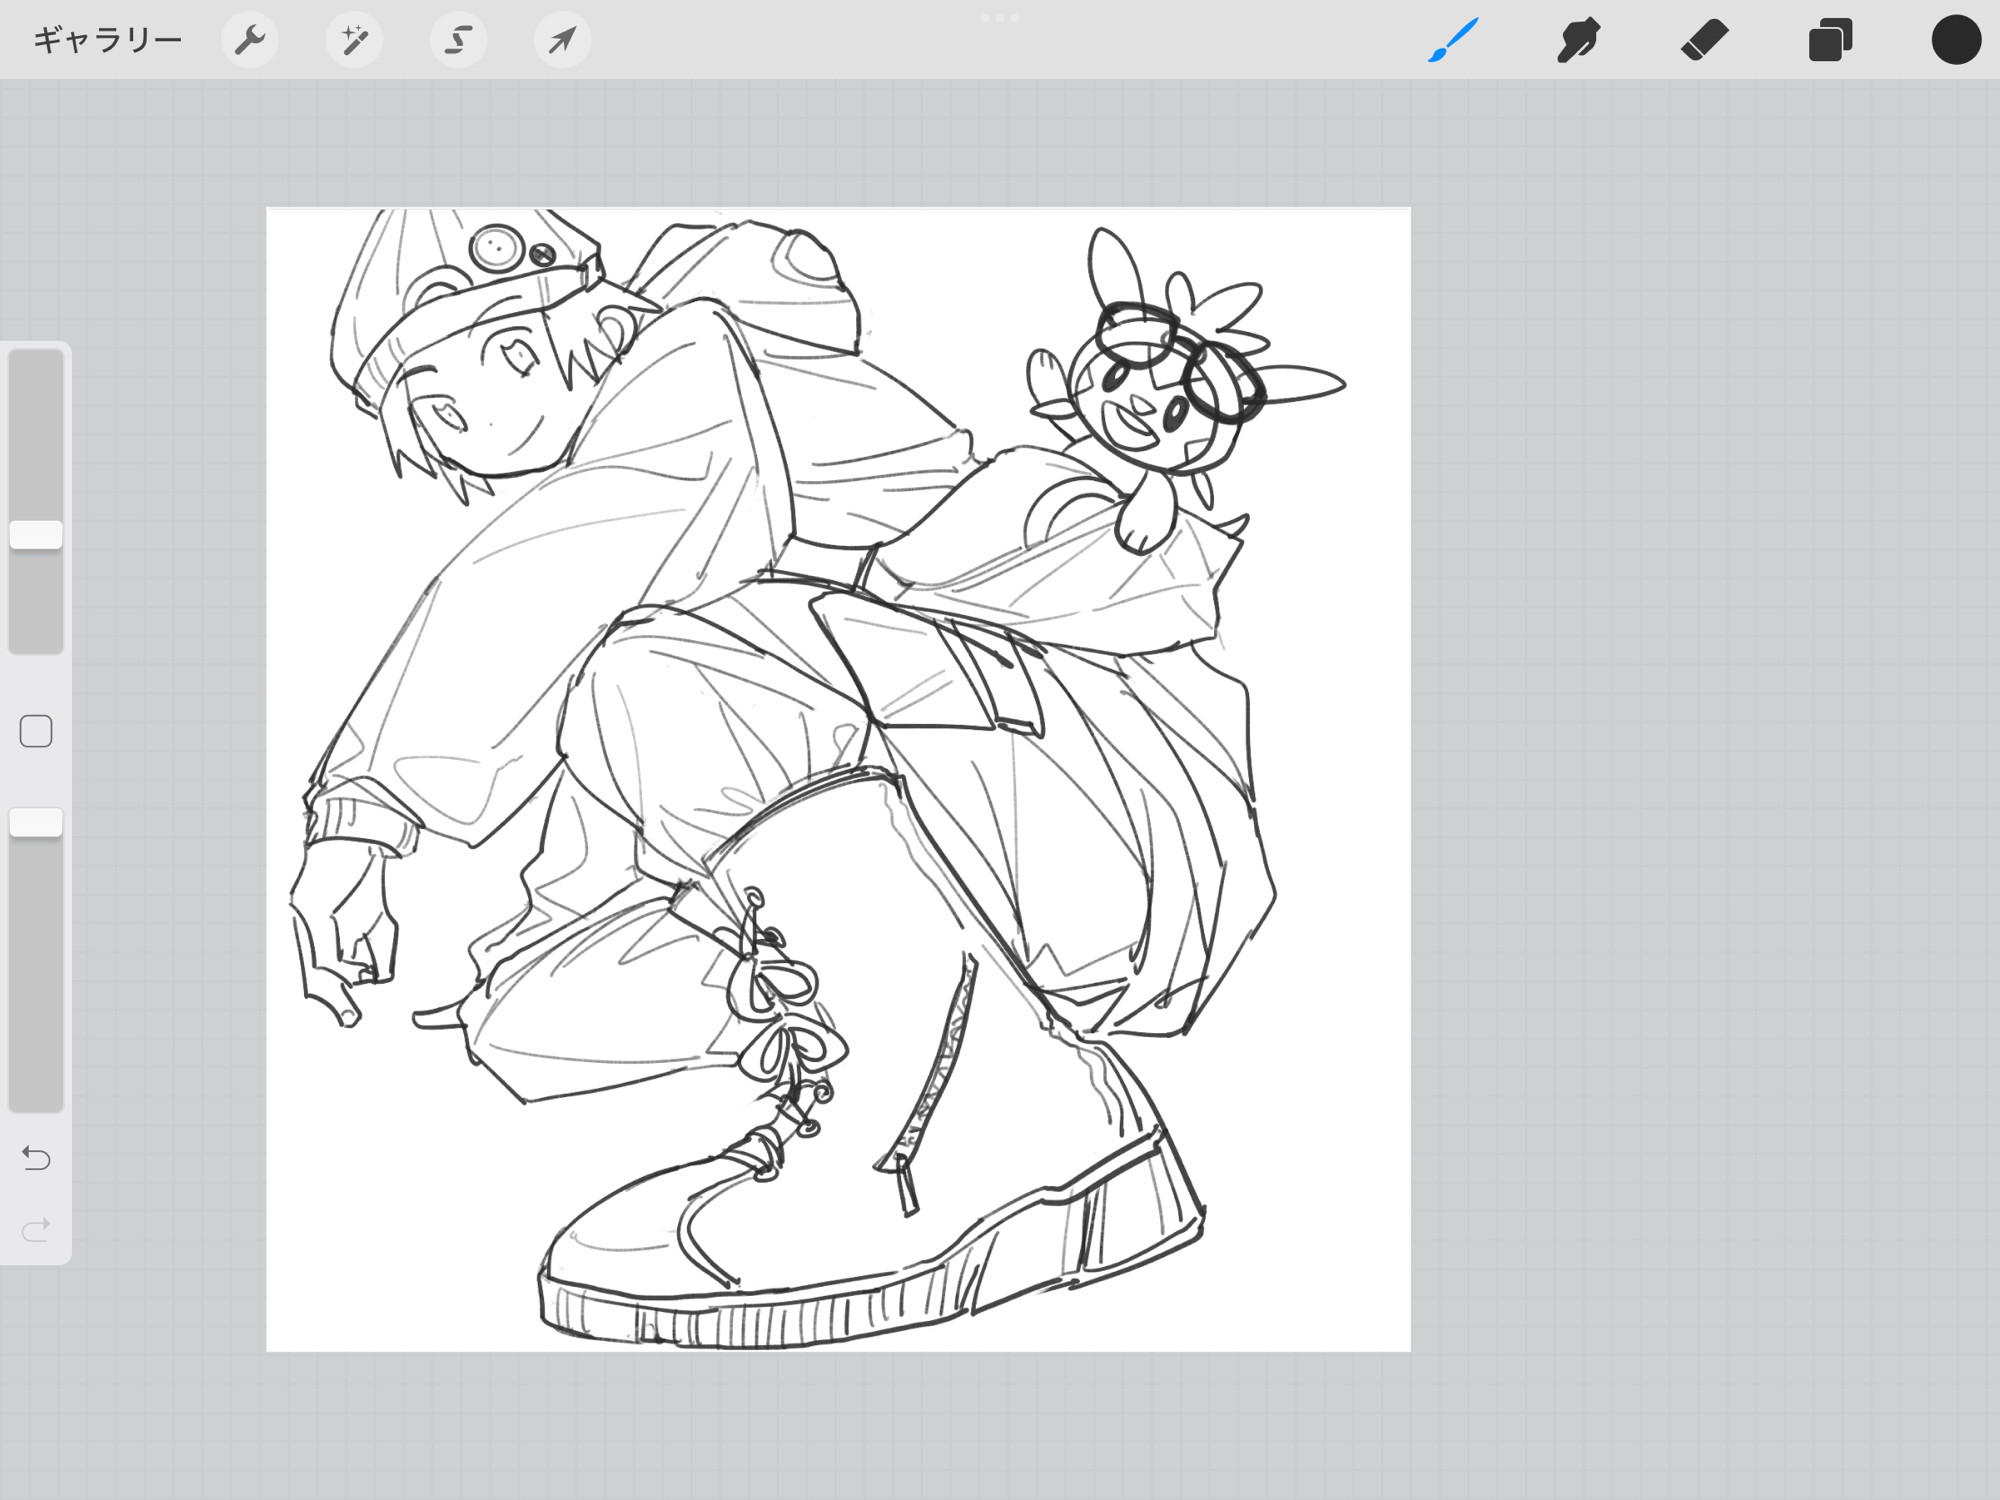Screen dimensions: 2000x1500
Task: Activate the Selection S-shaped tool
Action: pyautogui.click(x=458, y=40)
